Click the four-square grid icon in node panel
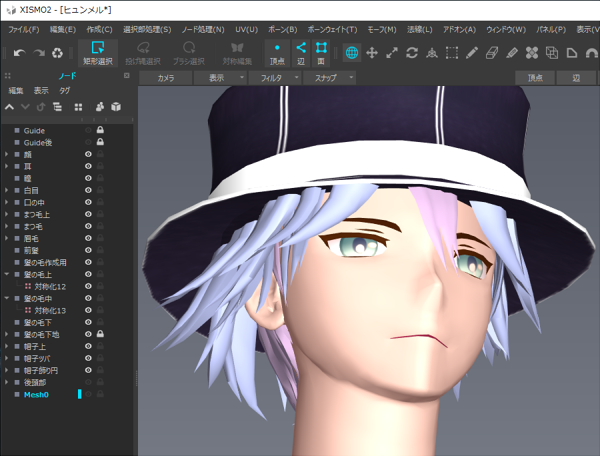Viewport: 600px width, 456px height. pyautogui.click(x=78, y=107)
